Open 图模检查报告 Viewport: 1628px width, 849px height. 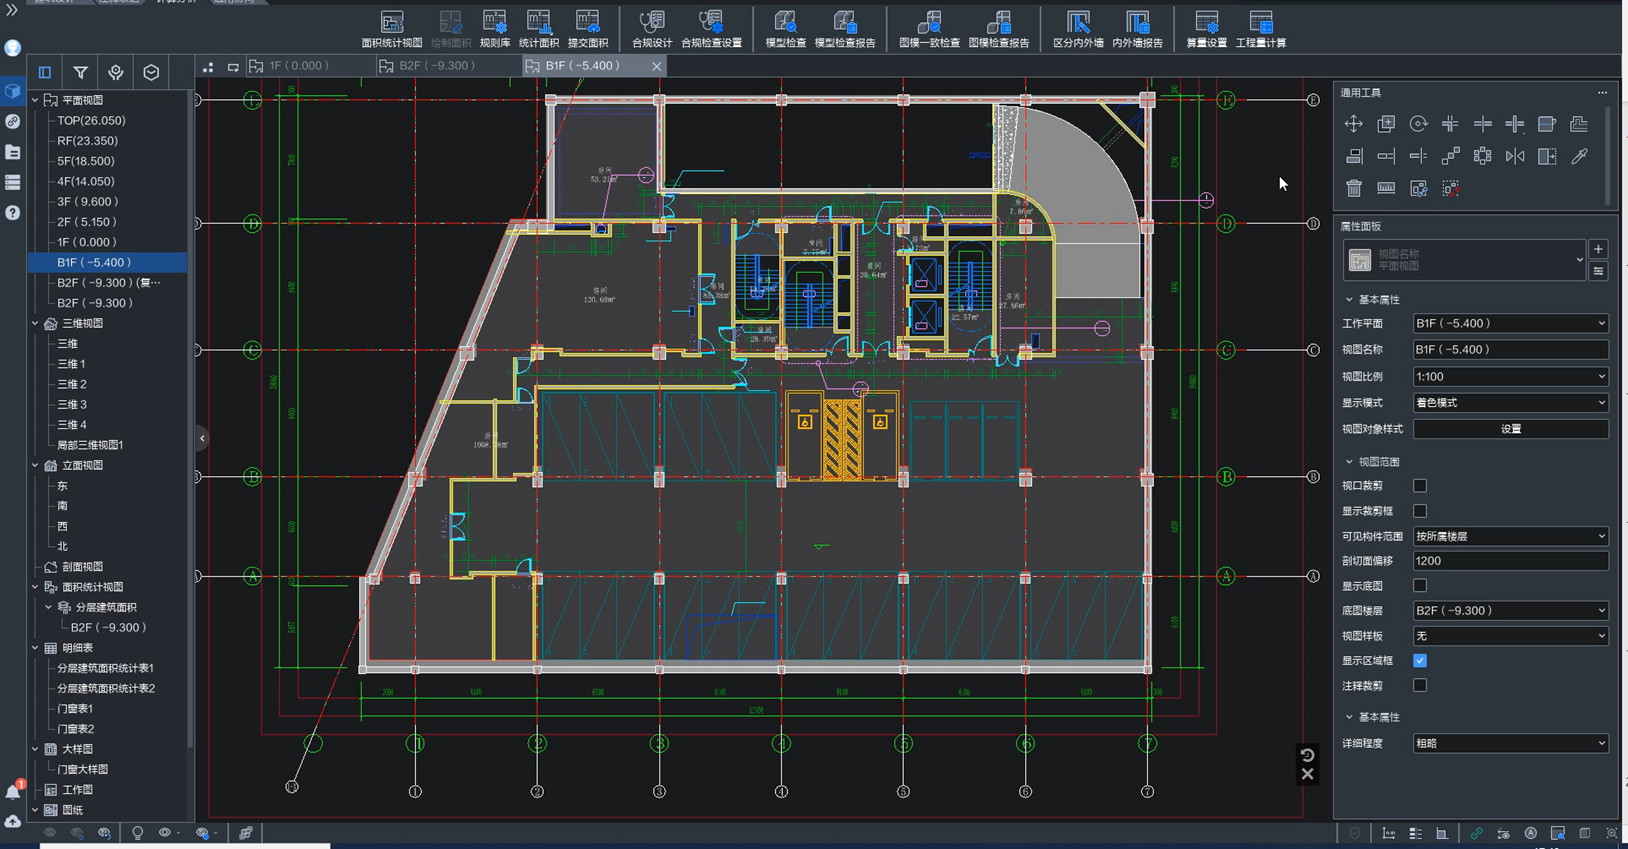(999, 29)
